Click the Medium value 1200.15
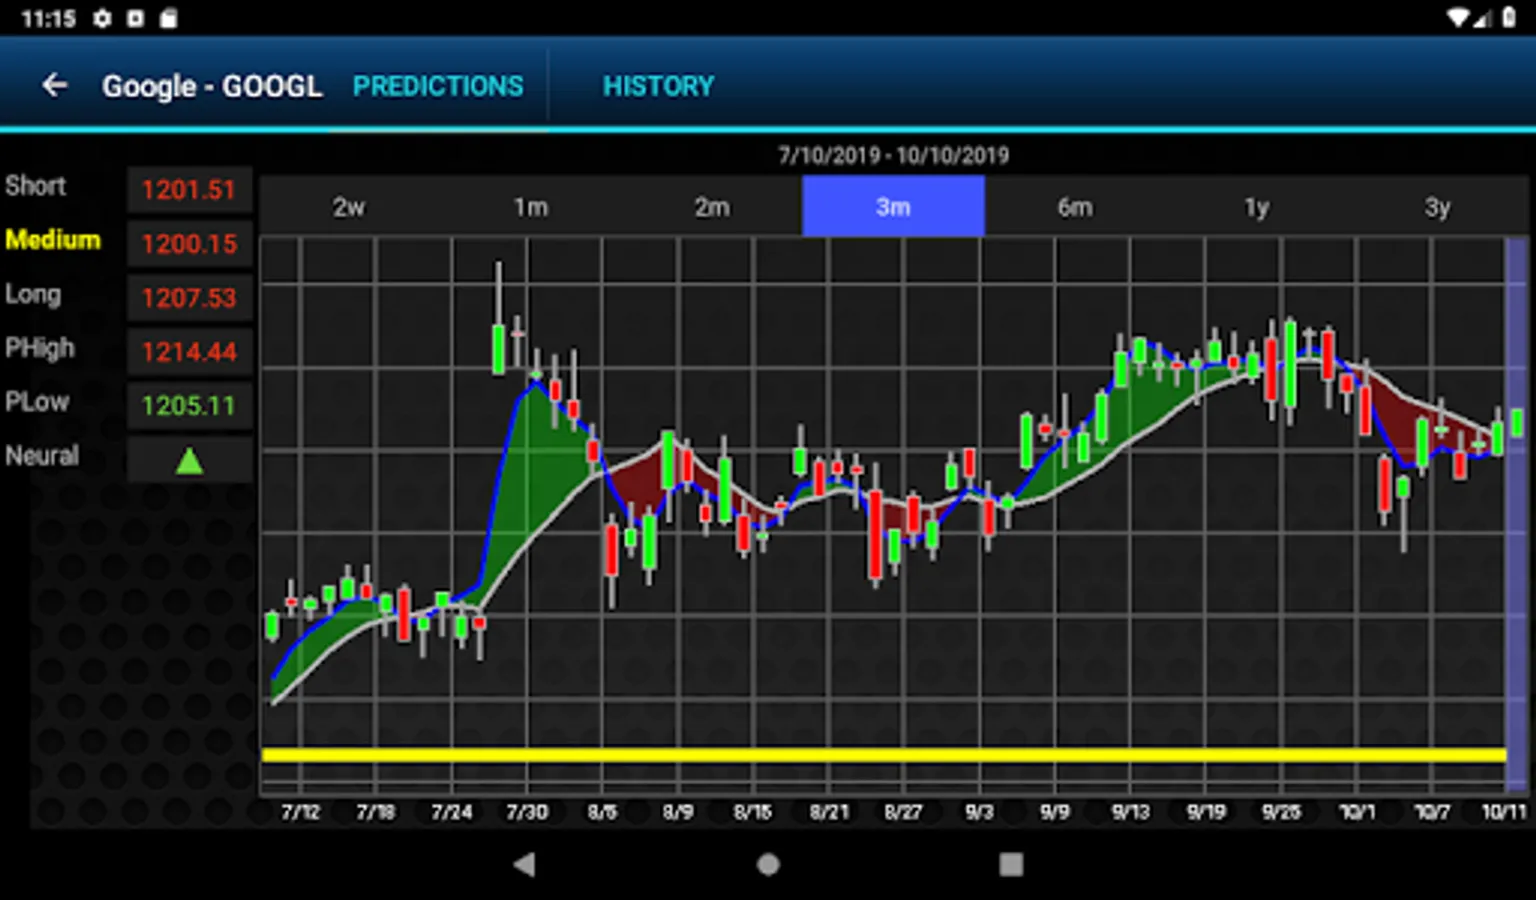 (189, 244)
